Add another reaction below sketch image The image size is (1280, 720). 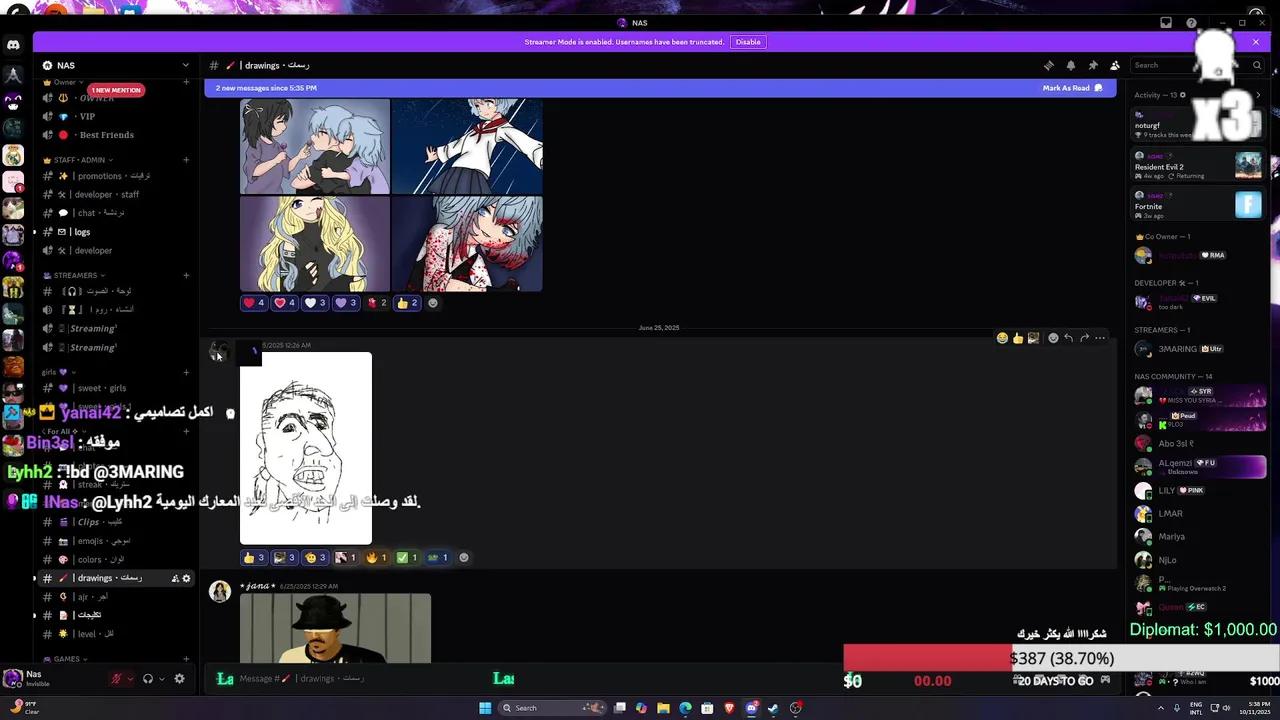463,557
